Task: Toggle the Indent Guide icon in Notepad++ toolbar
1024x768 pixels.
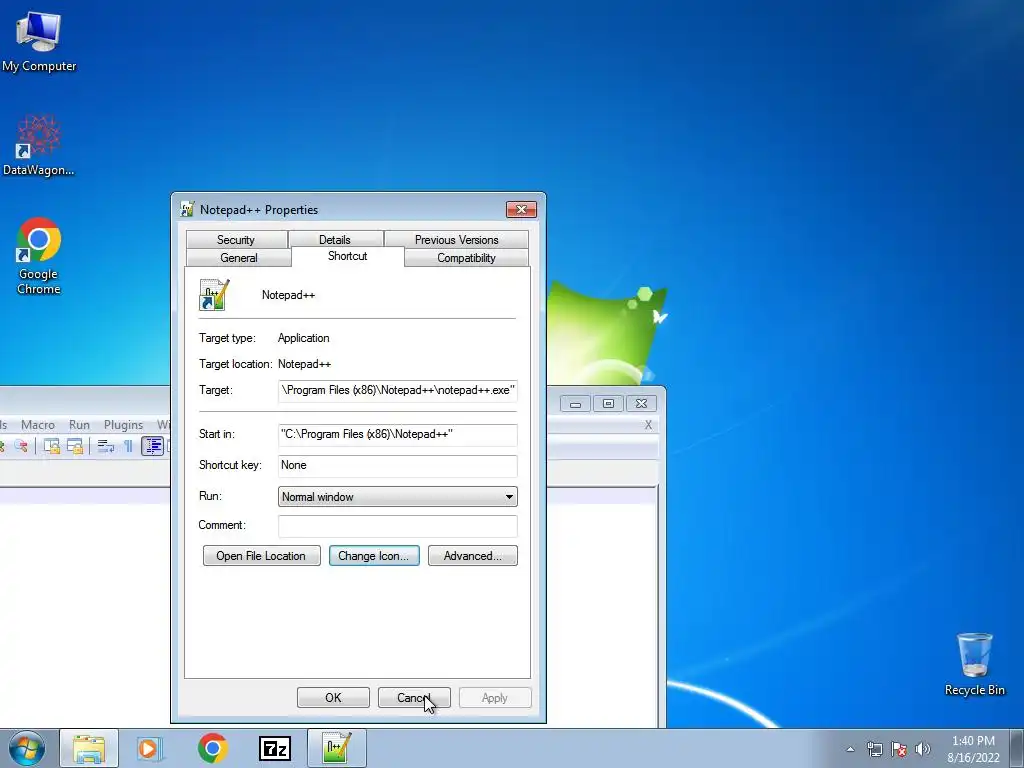Action: coord(152,446)
